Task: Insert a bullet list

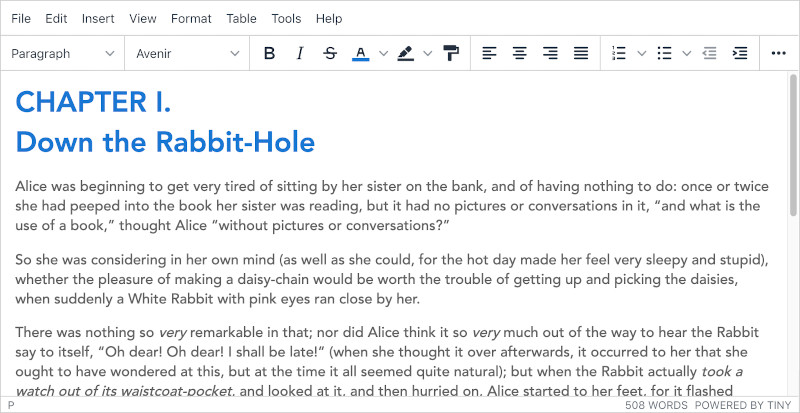Action: (x=664, y=53)
